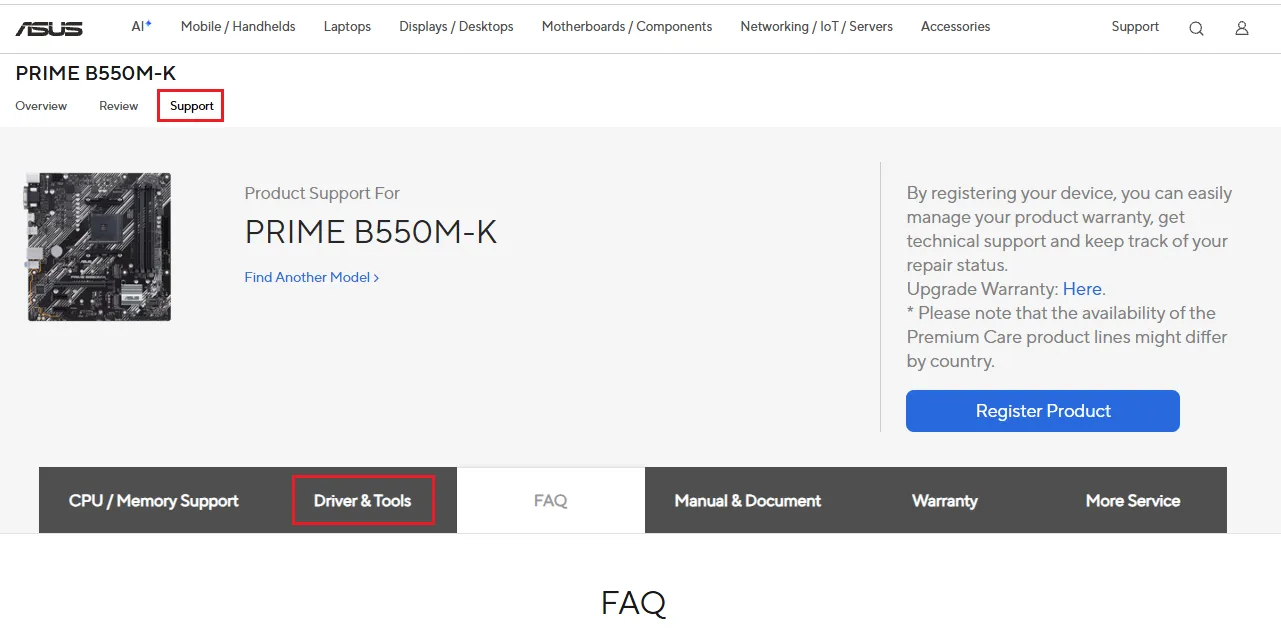Switch to the Overview tab
Image resolution: width=1281 pixels, height=640 pixels.
tap(41, 106)
